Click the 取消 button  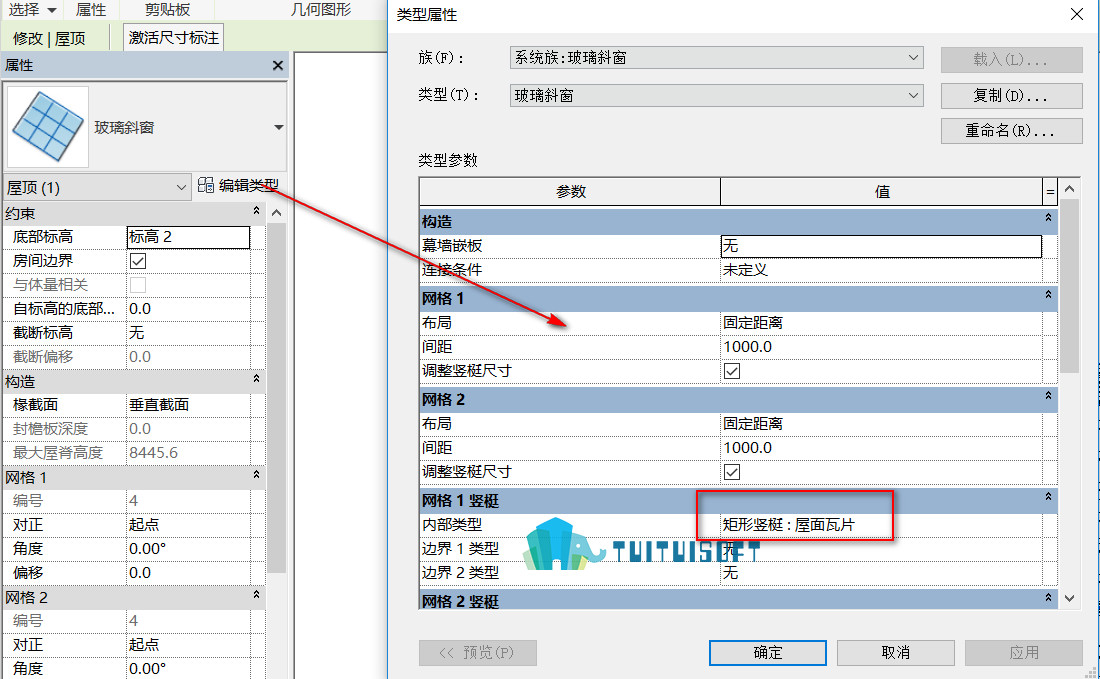(x=895, y=652)
